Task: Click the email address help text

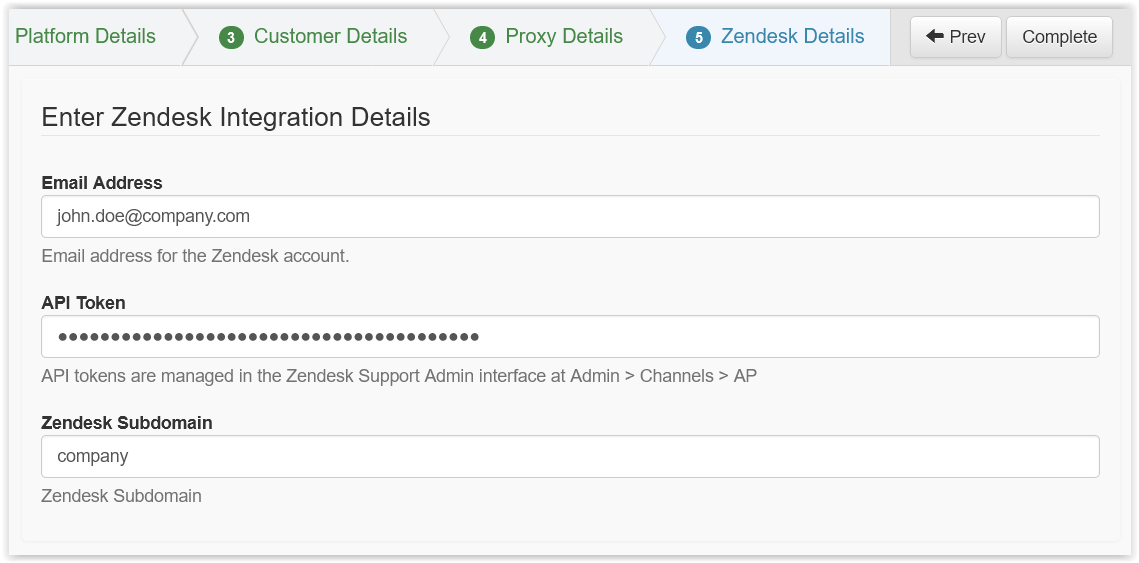Action: (x=195, y=256)
